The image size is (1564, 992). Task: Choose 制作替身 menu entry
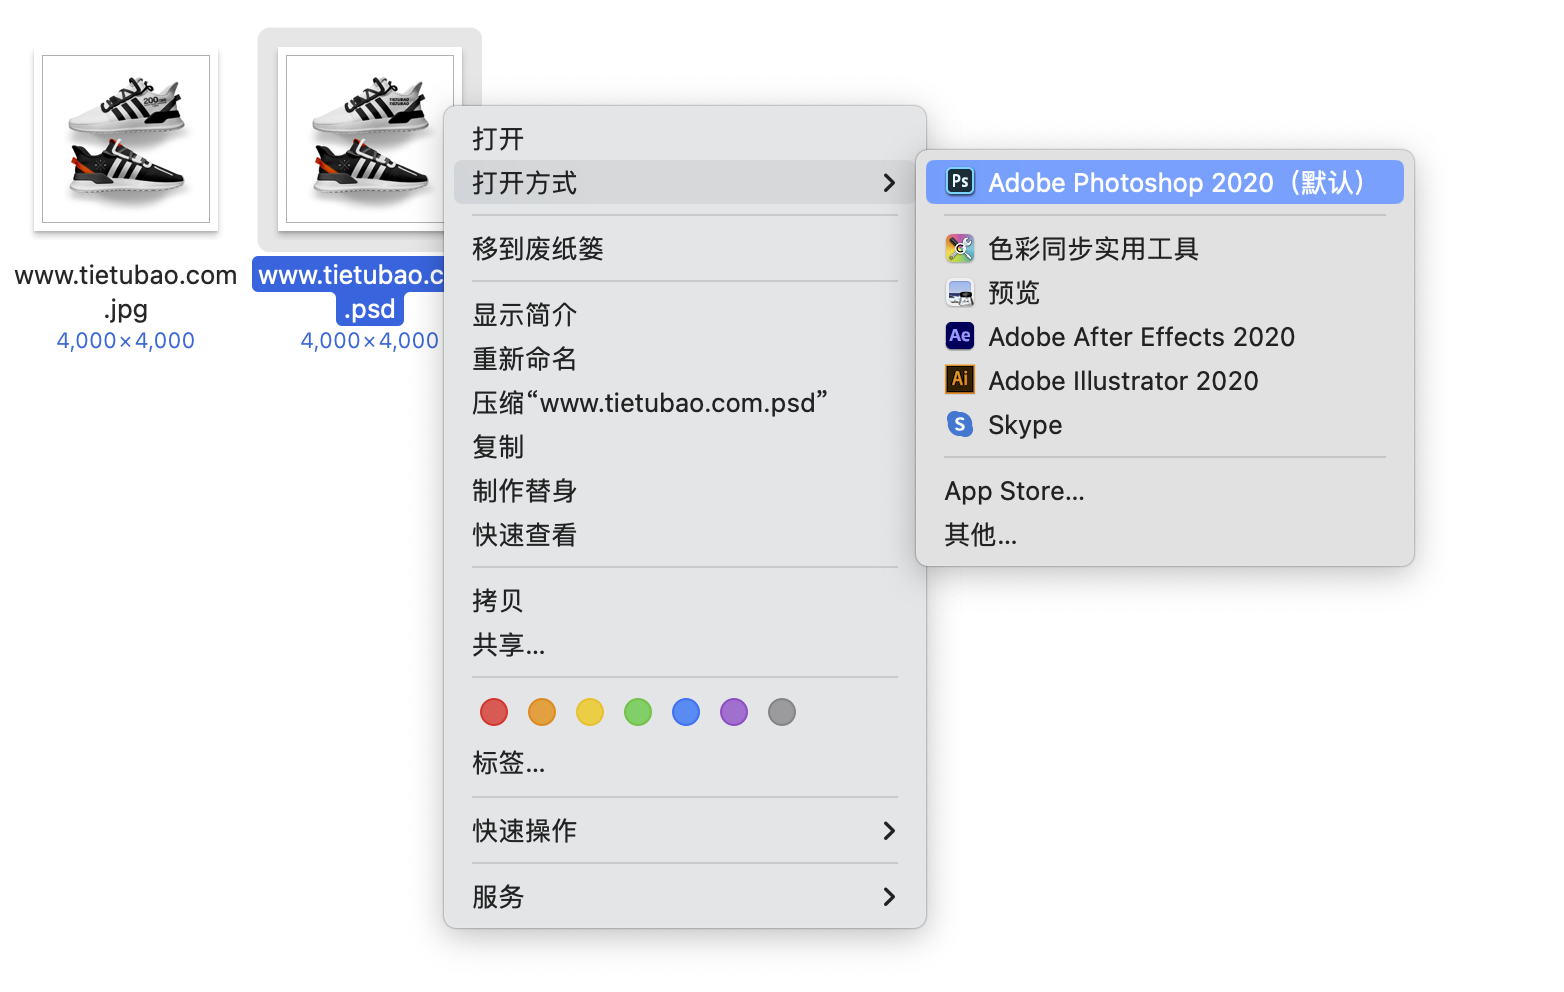point(685,491)
